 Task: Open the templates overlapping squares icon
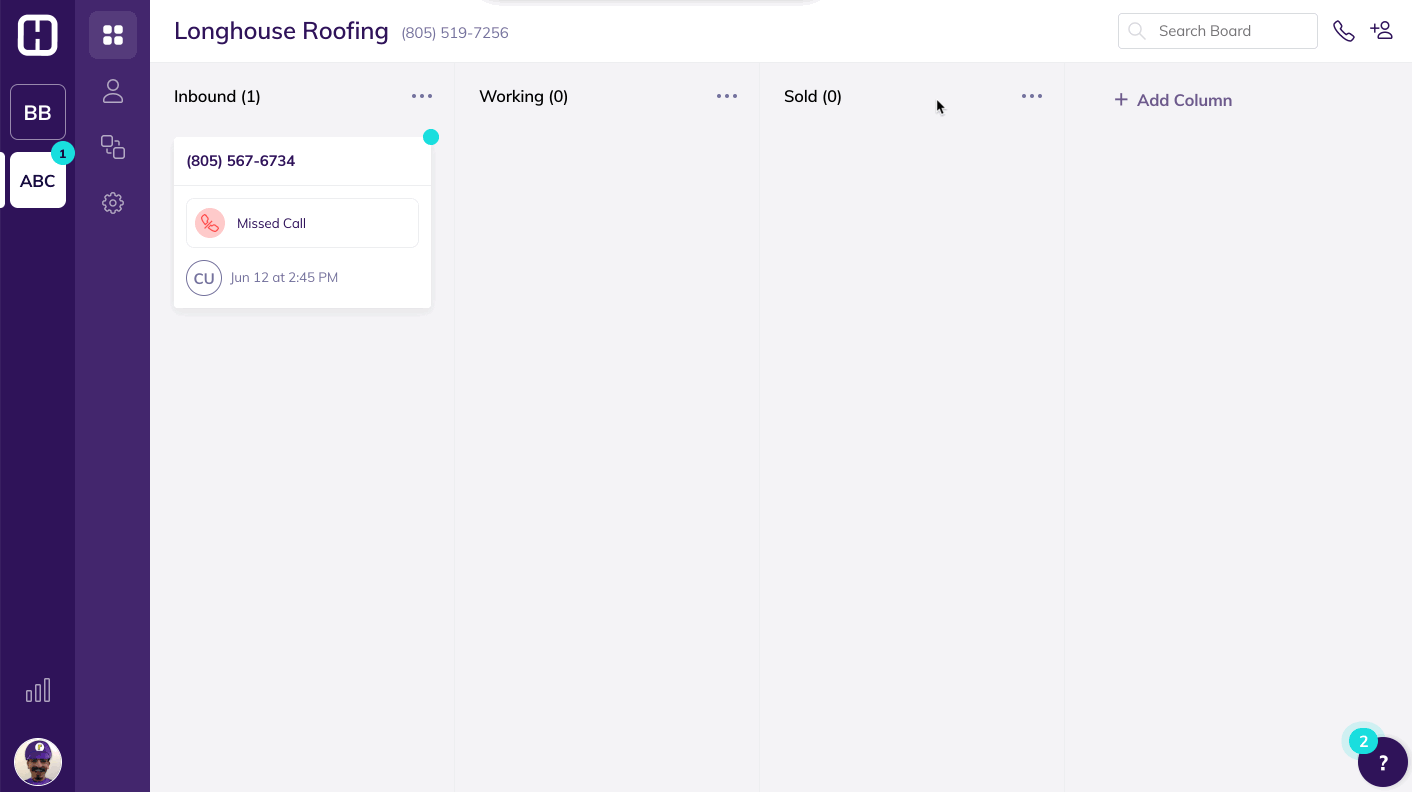[x=113, y=147]
